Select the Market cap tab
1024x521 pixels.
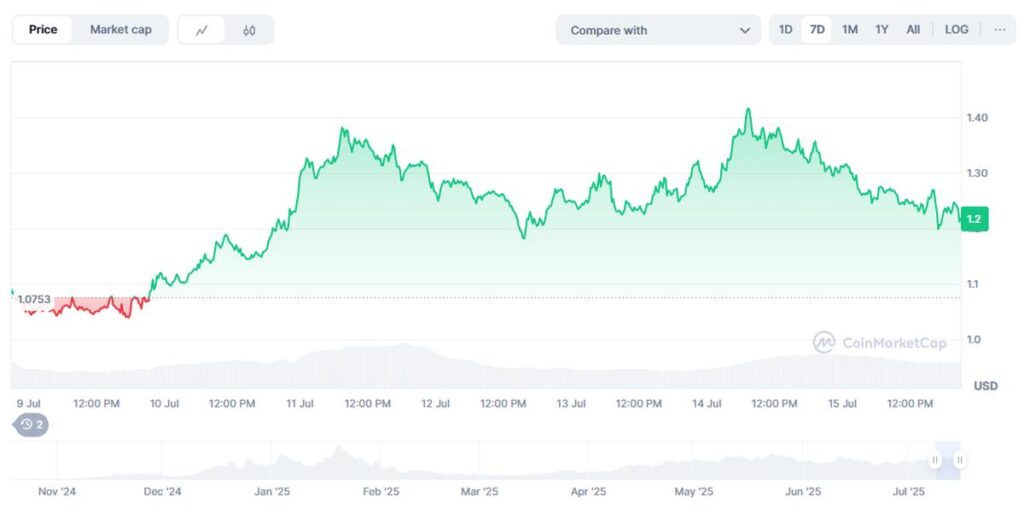point(121,29)
